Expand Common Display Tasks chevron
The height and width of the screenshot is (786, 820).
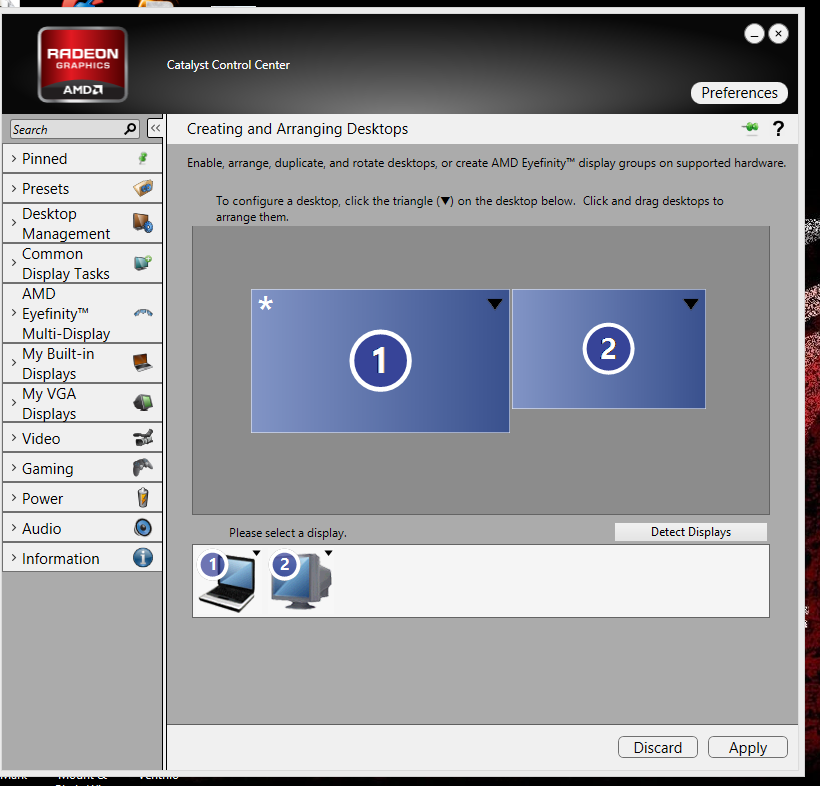14,263
